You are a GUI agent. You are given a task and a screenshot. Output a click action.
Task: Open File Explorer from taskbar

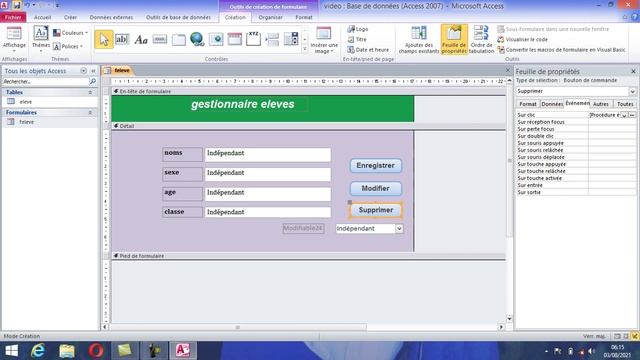67,351
